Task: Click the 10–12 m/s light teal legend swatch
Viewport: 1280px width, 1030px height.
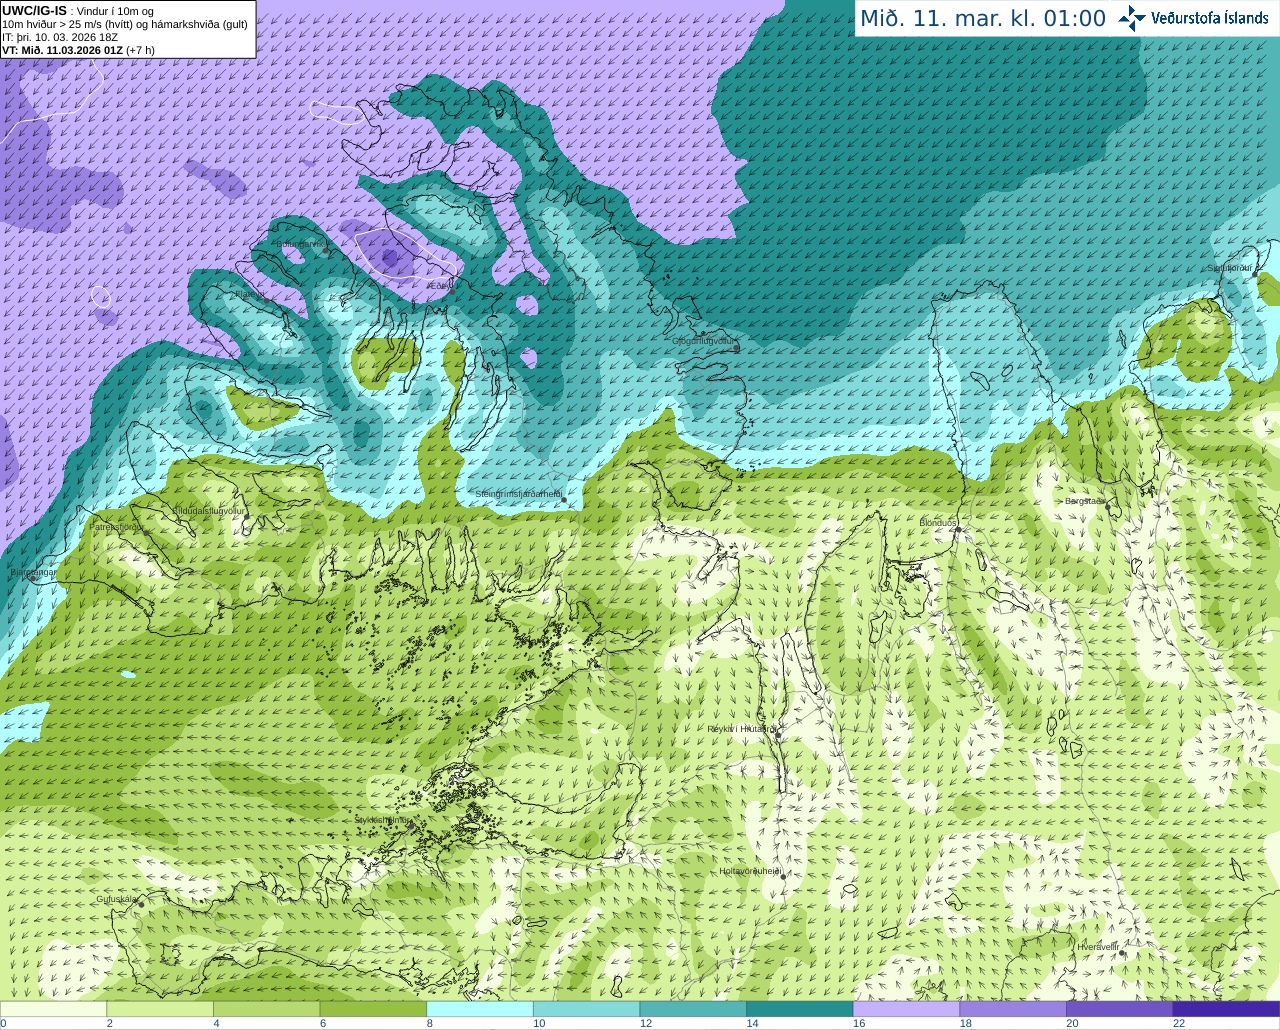Action: point(587,1009)
